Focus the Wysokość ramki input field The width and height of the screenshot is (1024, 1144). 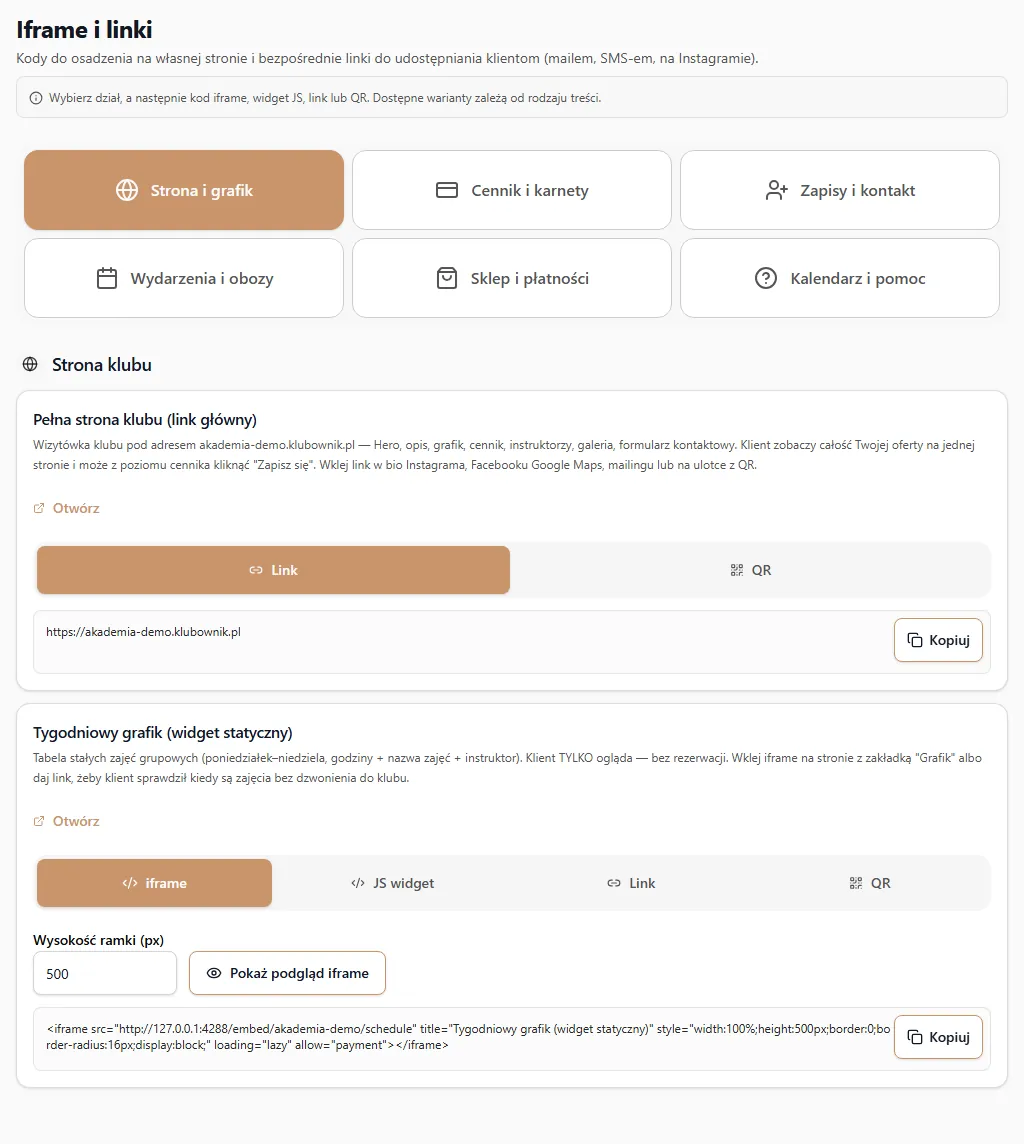pyautogui.click(x=105, y=973)
